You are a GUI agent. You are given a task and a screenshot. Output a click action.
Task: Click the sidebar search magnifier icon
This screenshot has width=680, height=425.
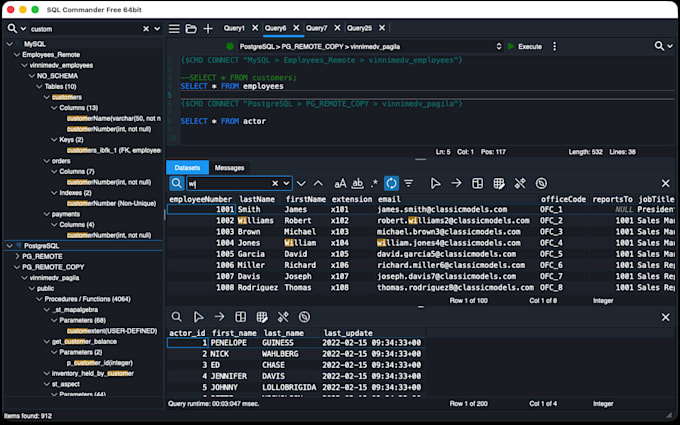12,29
